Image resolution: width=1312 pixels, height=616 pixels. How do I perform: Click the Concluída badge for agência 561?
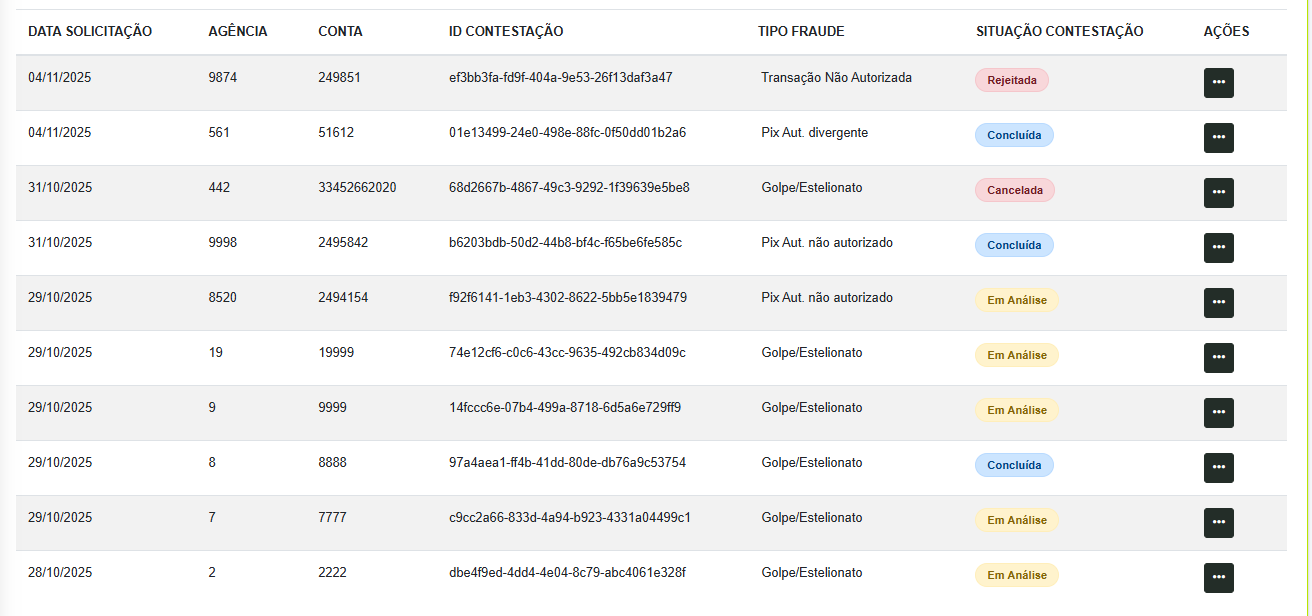point(1014,135)
